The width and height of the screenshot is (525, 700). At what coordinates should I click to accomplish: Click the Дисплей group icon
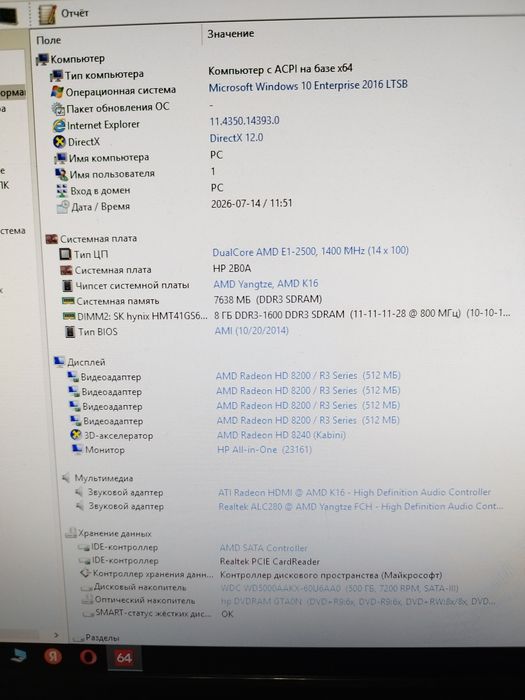point(59,361)
